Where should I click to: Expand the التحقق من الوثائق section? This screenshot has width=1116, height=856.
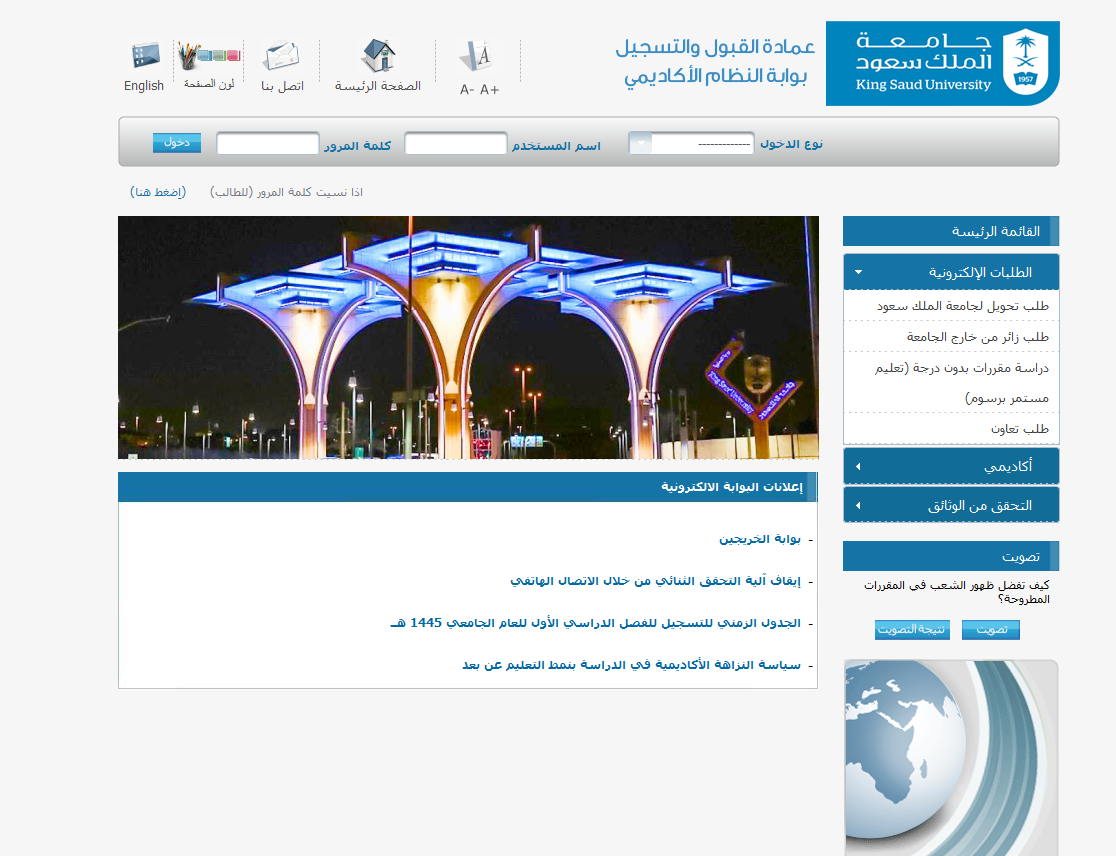click(x=950, y=505)
